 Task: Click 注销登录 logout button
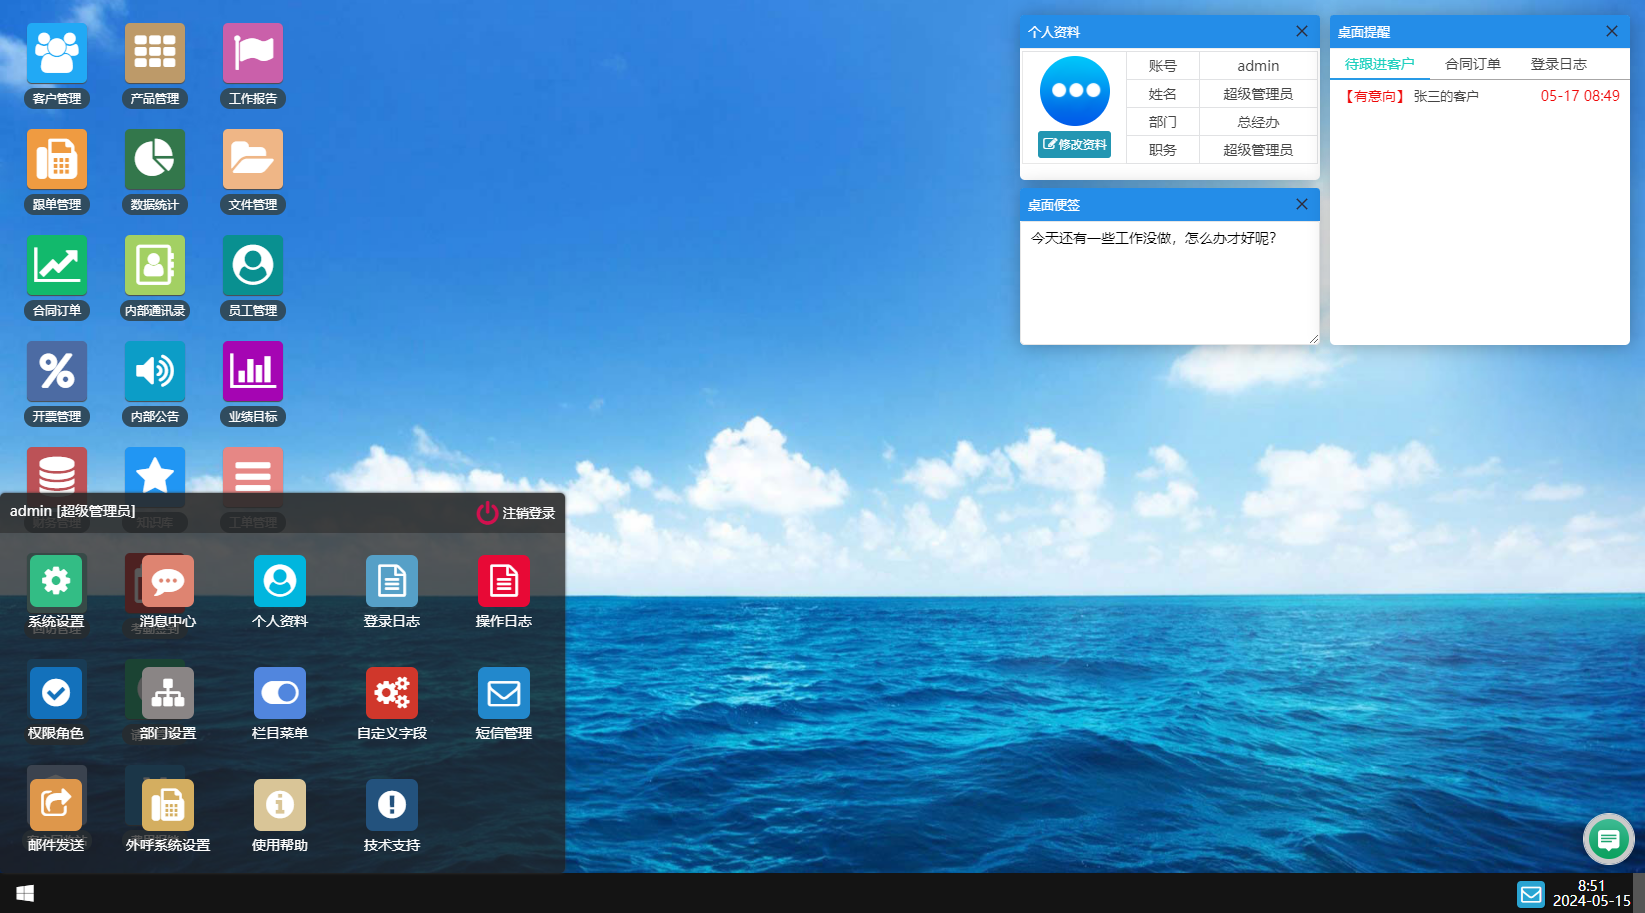click(516, 513)
